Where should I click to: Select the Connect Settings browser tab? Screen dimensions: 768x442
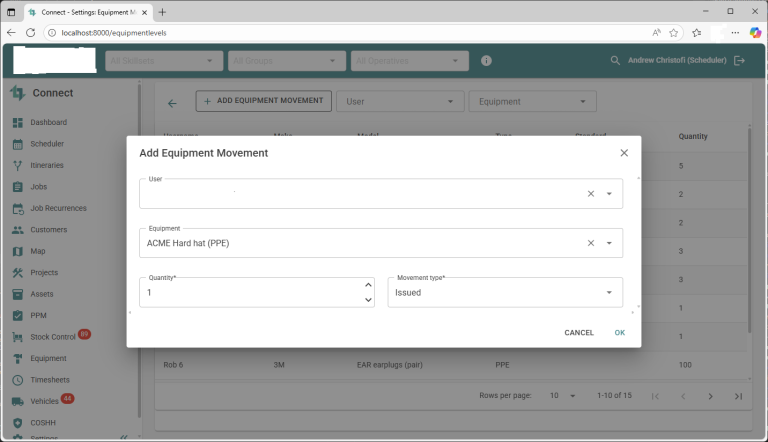[x=88, y=12]
